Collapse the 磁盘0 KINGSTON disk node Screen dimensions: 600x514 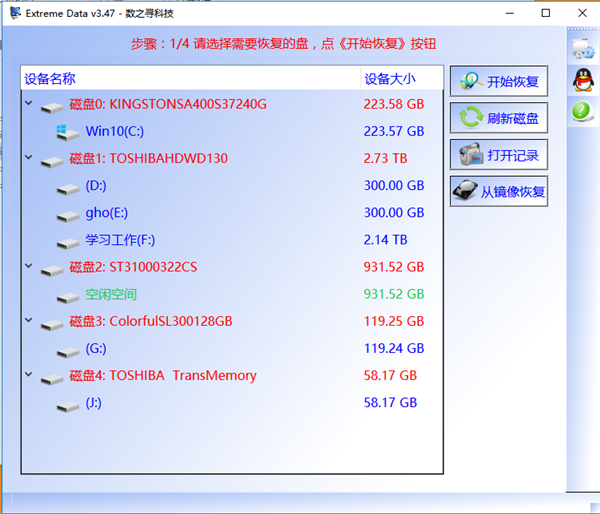tap(29, 104)
